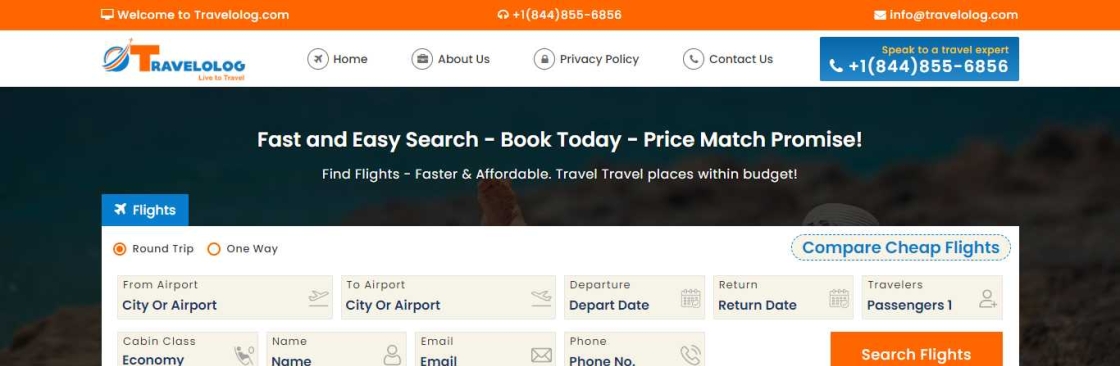Screen dimensions: 1120x366
Task: Click the Speak to a travel expert button
Action: 919,59
